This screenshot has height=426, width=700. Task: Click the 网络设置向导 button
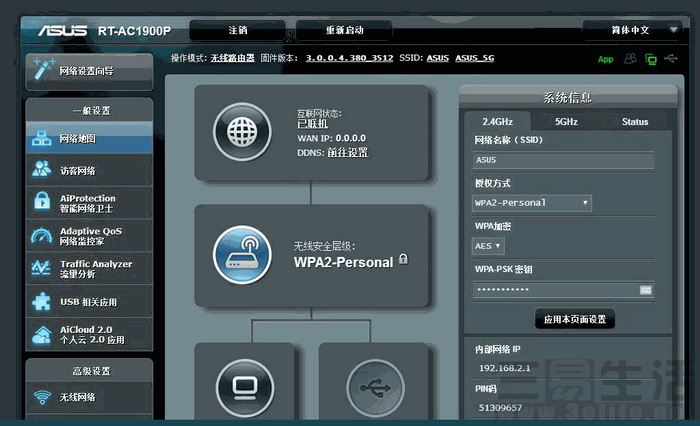coord(89,71)
